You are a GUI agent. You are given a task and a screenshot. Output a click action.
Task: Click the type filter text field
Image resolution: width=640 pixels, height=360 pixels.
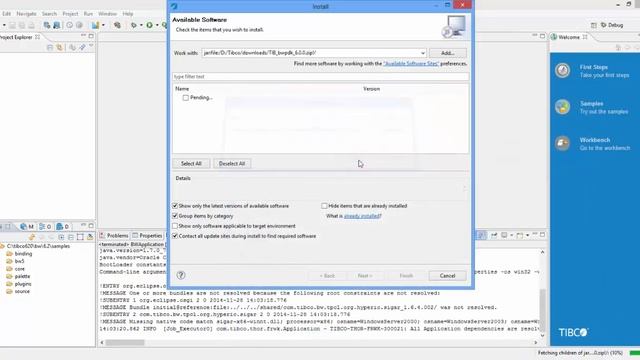pyautogui.click(x=320, y=77)
